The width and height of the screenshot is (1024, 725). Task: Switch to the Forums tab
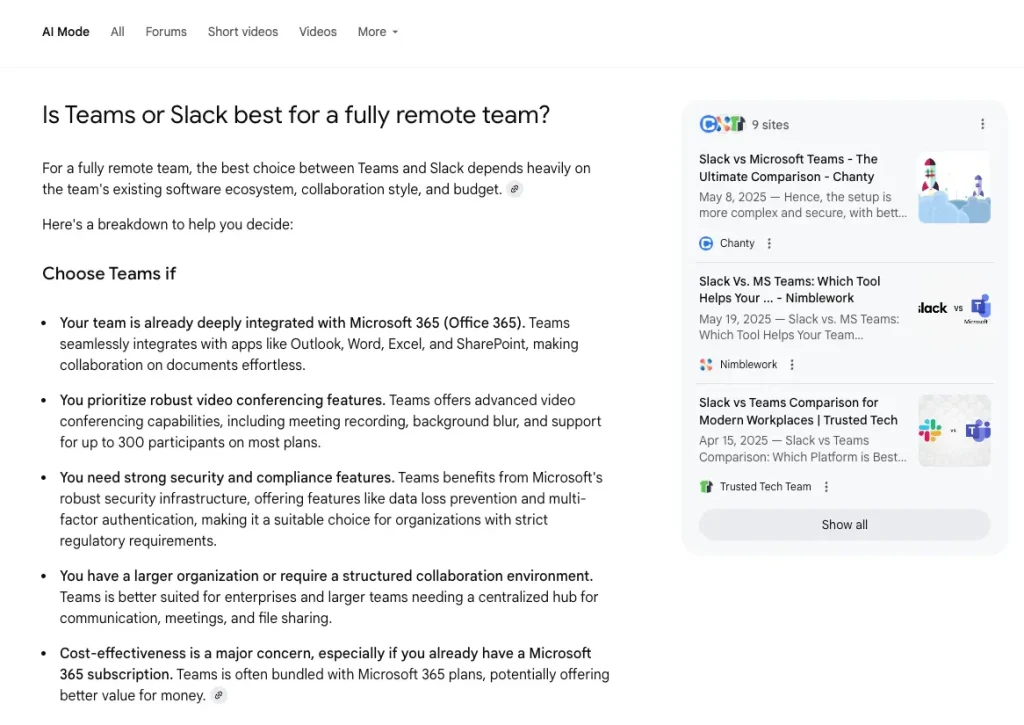pyautogui.click(x=166, y=31)
